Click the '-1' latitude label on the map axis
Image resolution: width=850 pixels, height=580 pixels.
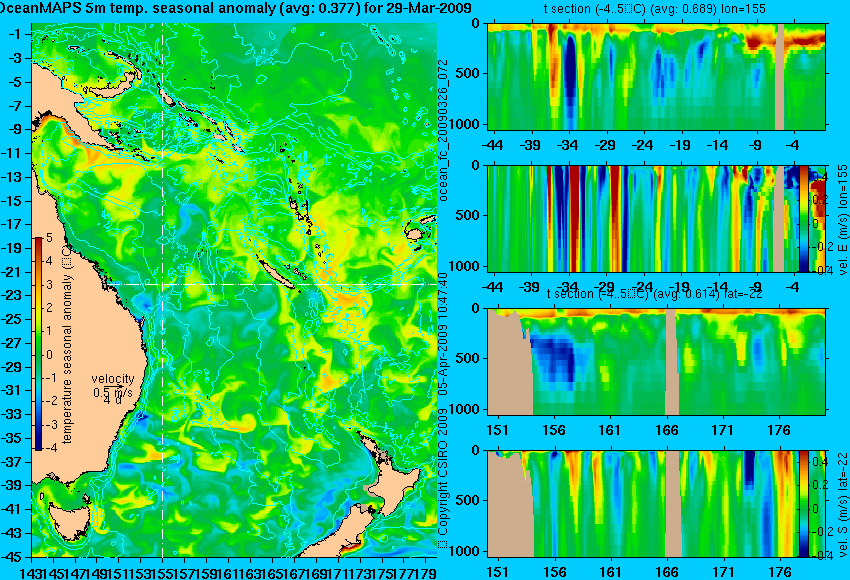click(x=15, y=34)
